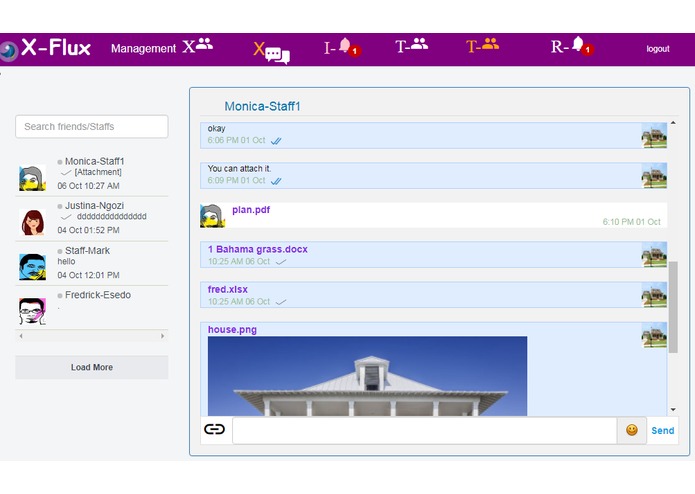Click the X-Flux logo
Screen dimensions: 695x494
[x=46, y=48]
